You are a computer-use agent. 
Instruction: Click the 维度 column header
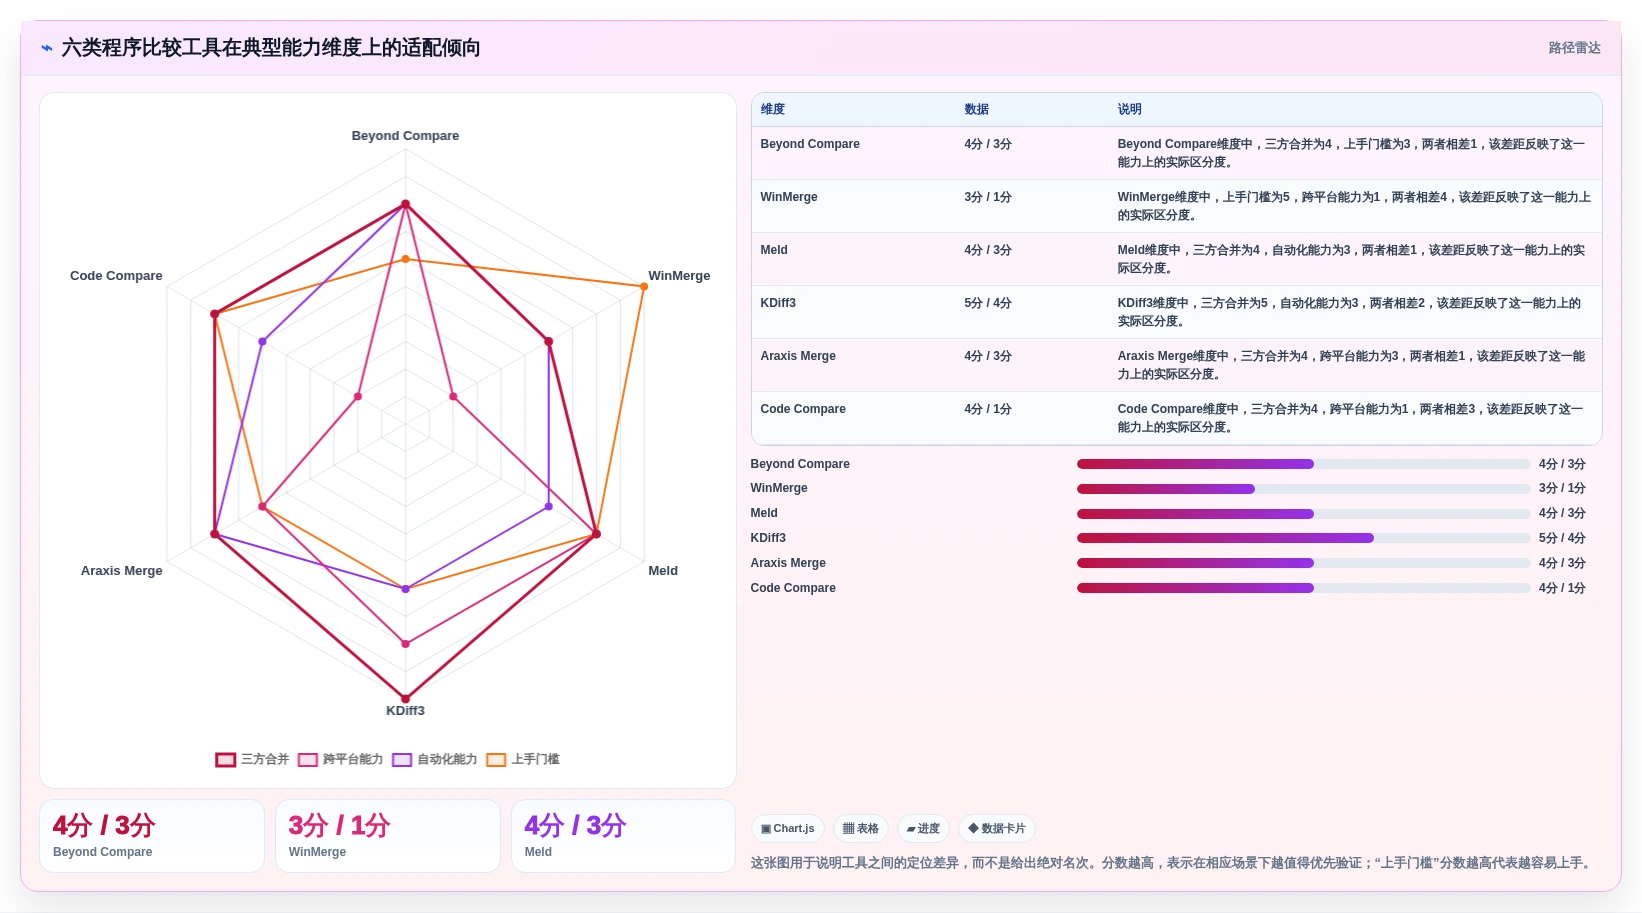coord(772,109)
